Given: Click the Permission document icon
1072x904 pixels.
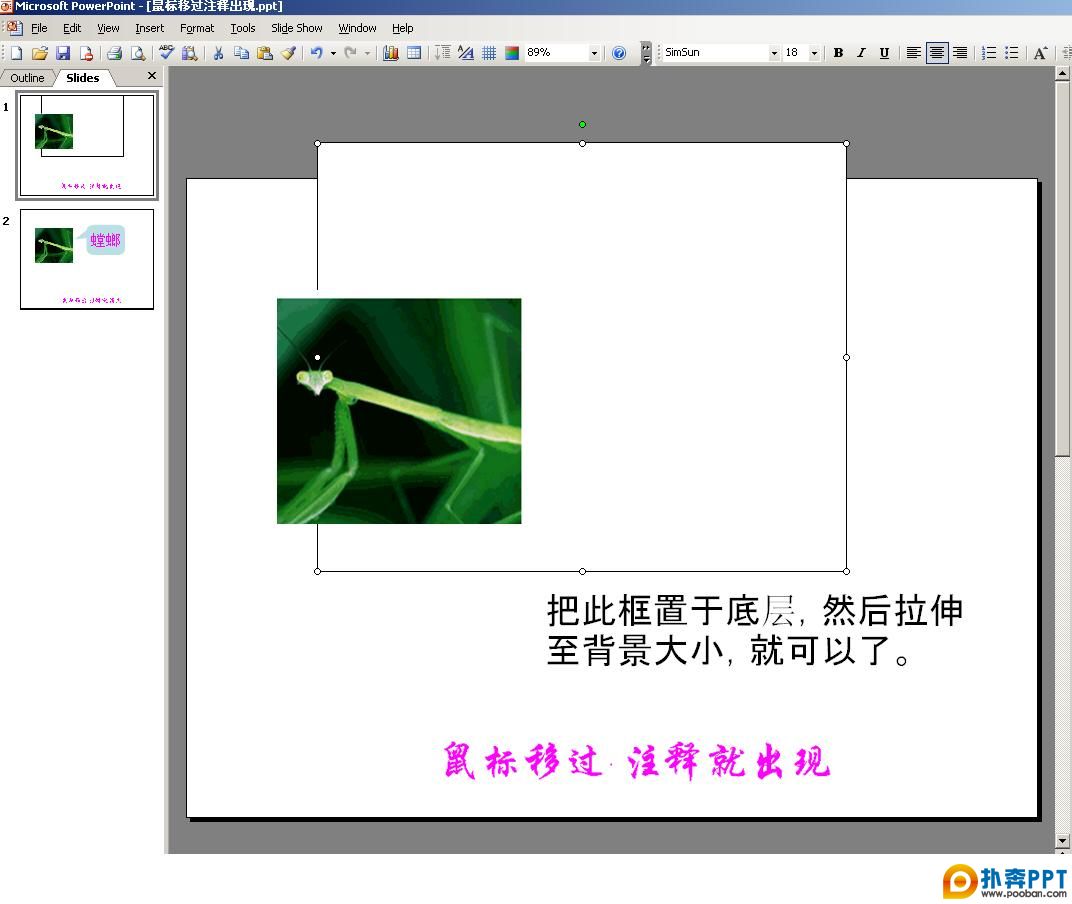Looking at the screenshot, I should pos(86,53).
